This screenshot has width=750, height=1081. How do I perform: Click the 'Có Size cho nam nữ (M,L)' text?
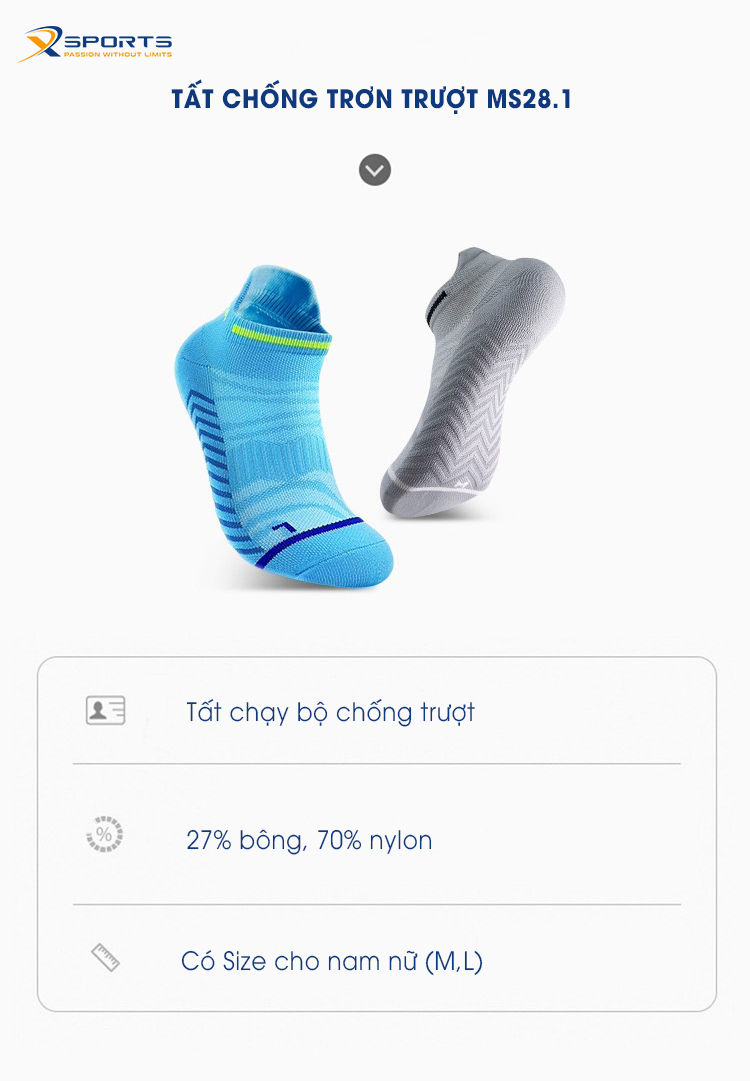[x=332, y=962]
